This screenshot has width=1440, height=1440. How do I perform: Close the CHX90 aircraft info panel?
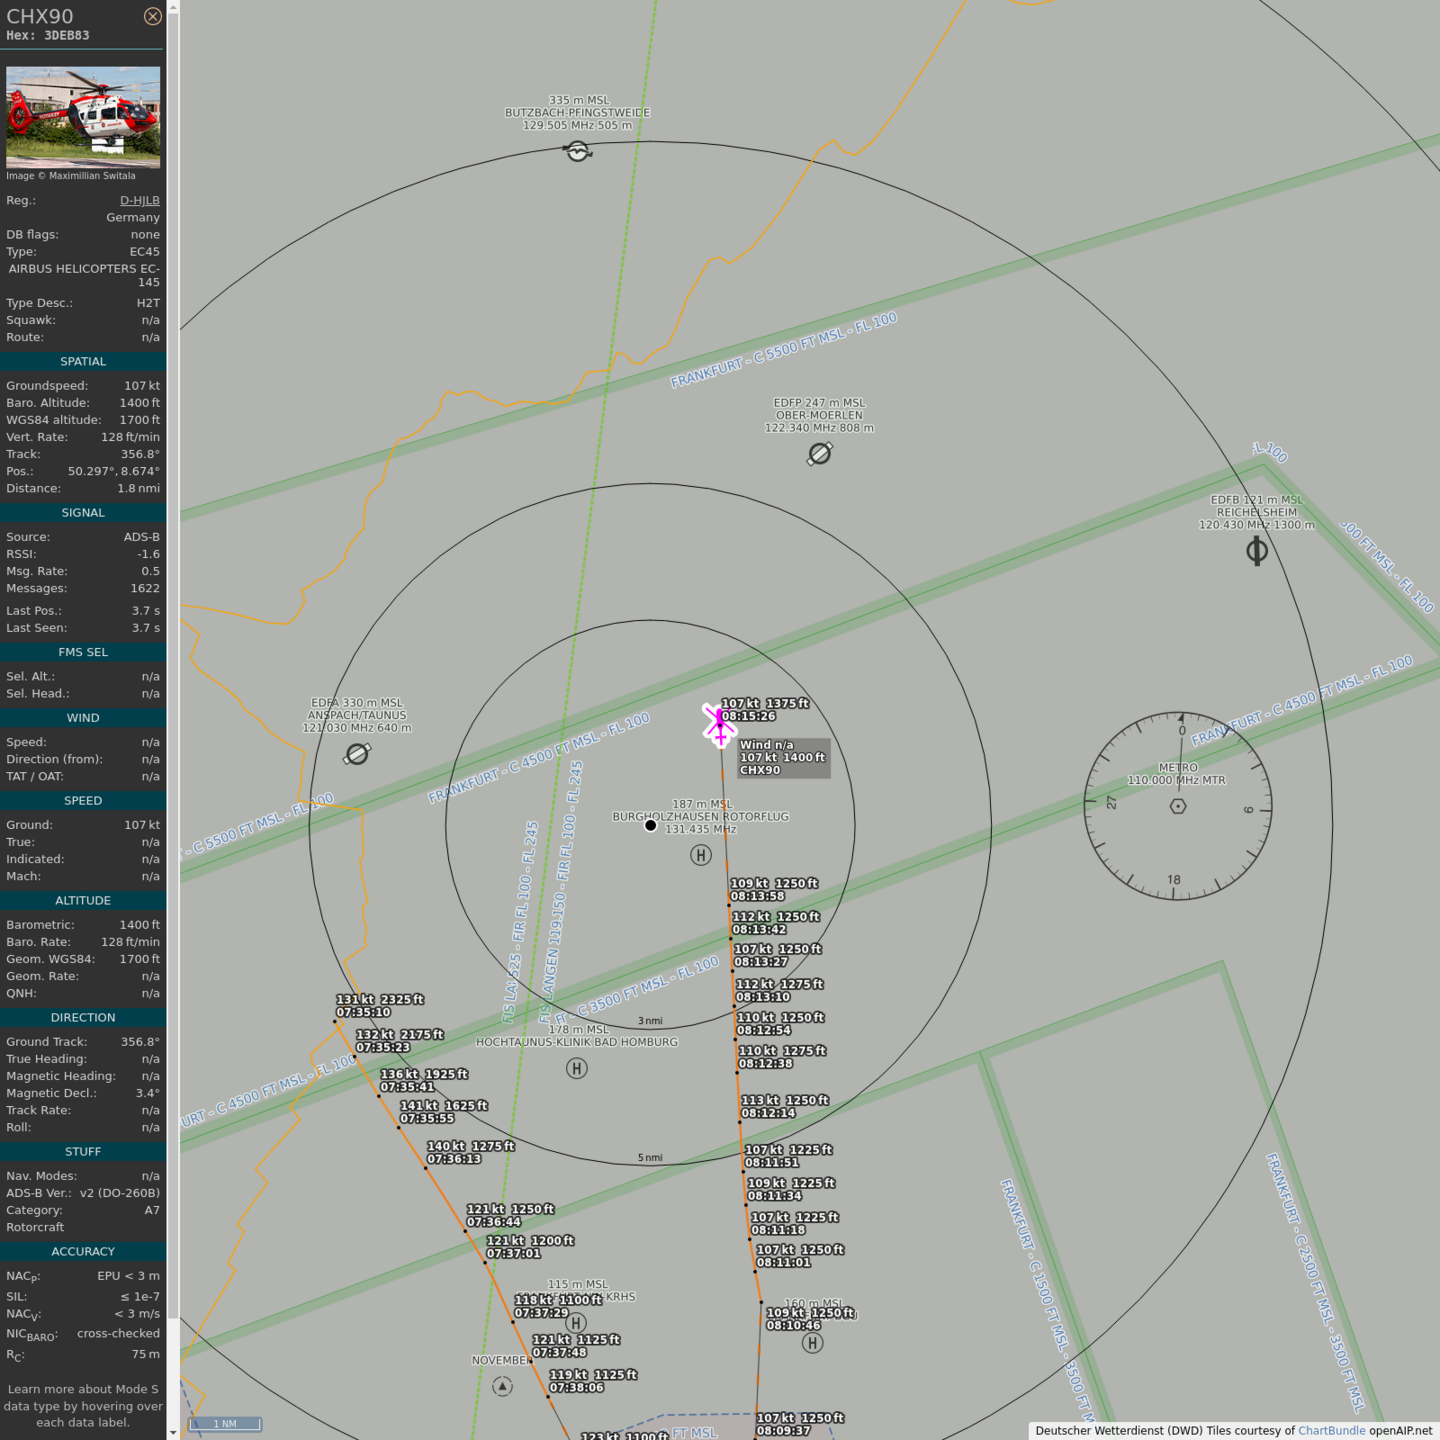(152, 16)
